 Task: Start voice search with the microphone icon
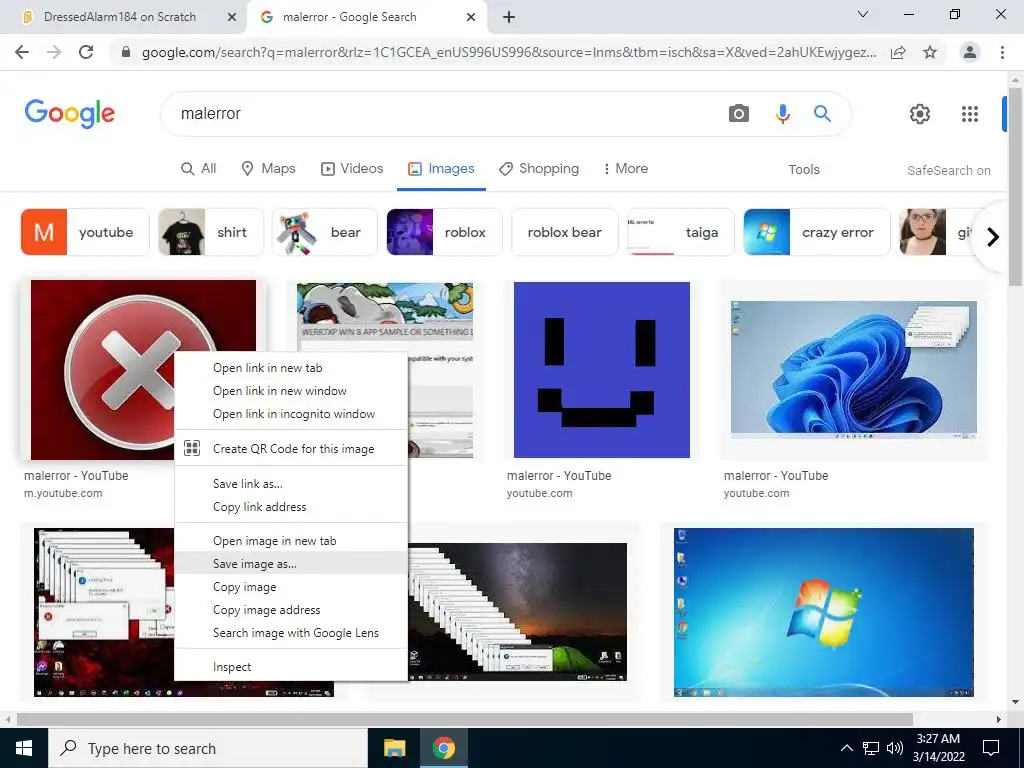(x=782, y=114)
